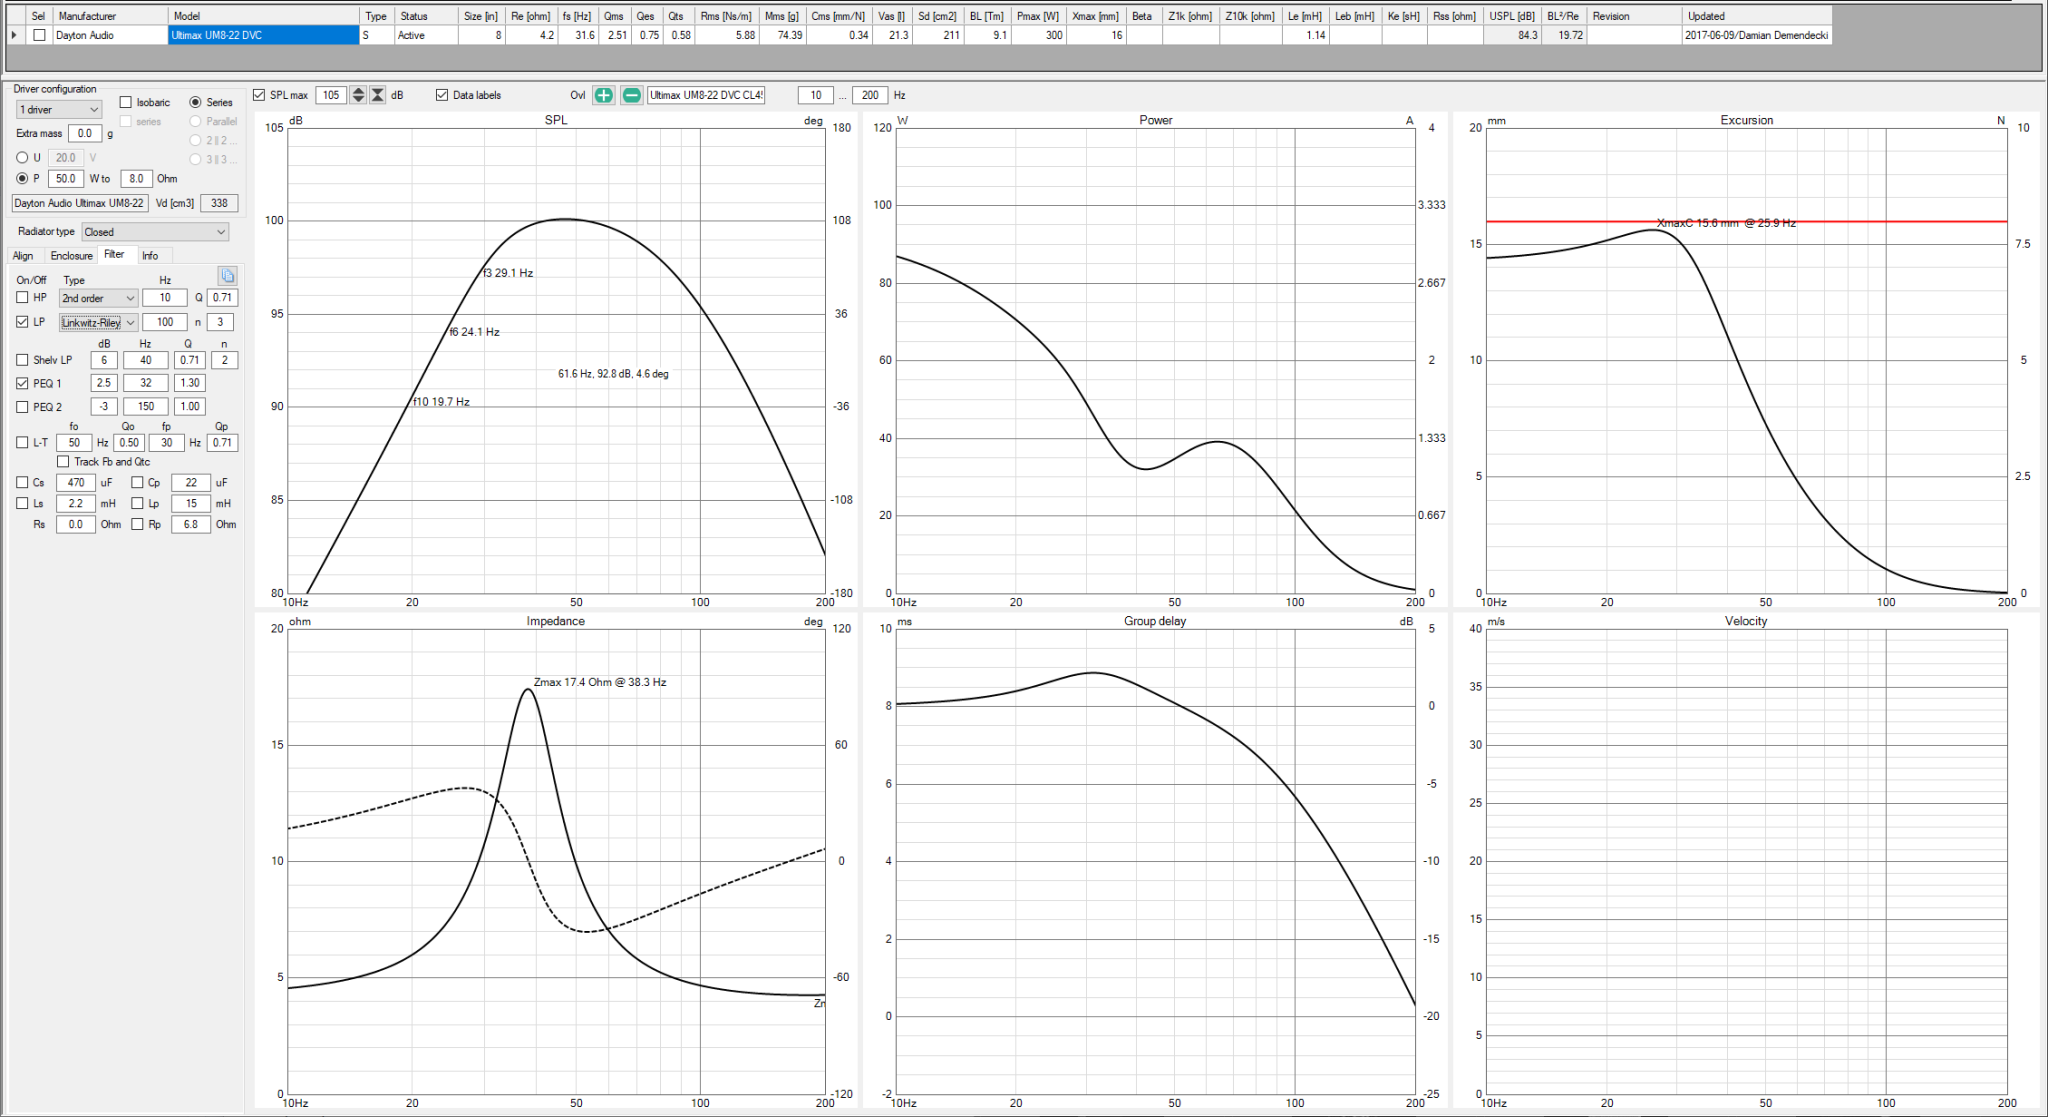The height and width of the screenshot is (1117, 2048).
Task: Click load impedance field 8.0 Ohm
Action: [136, 178]
